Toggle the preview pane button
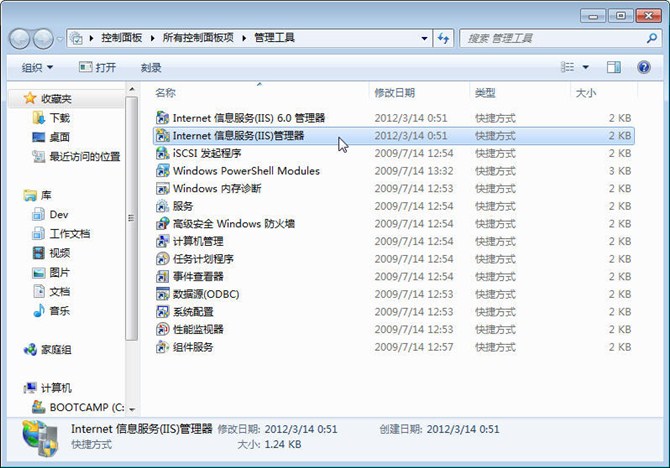Viewport: 670px width, 468px height. 614,67
